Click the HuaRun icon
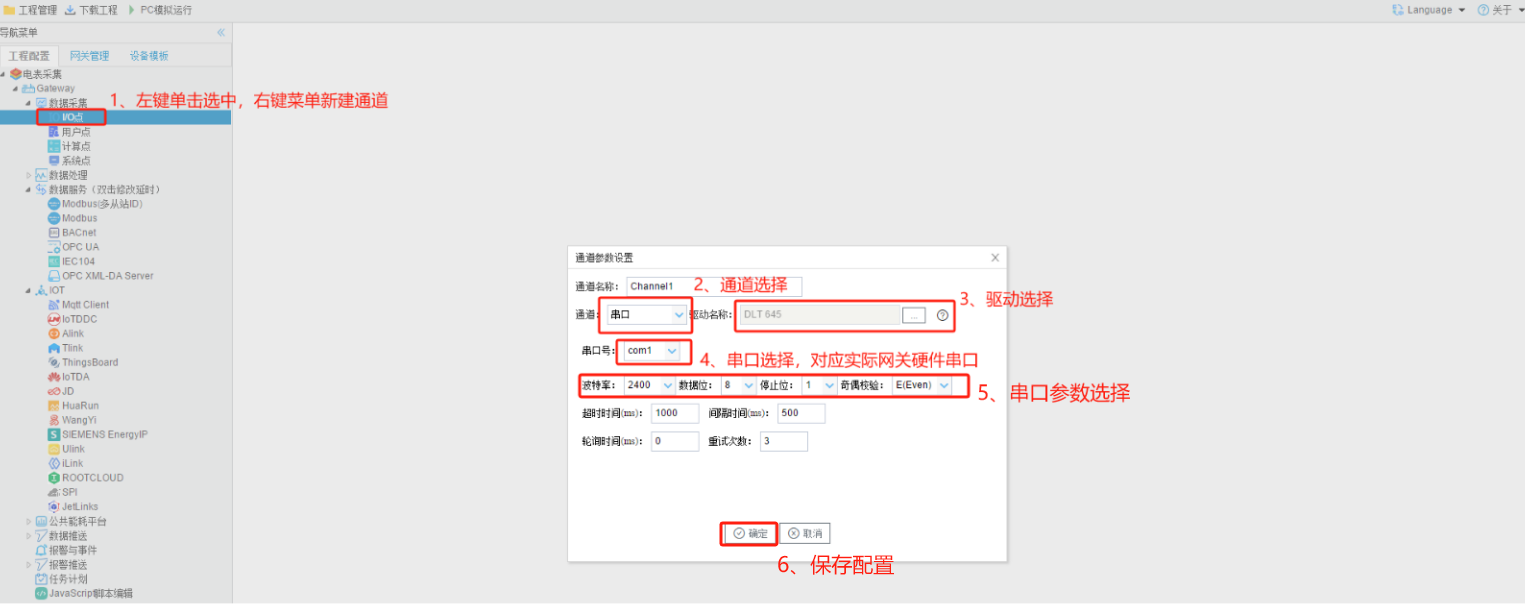The width and height of the screenshot is (1525, 605). point(54,406)
